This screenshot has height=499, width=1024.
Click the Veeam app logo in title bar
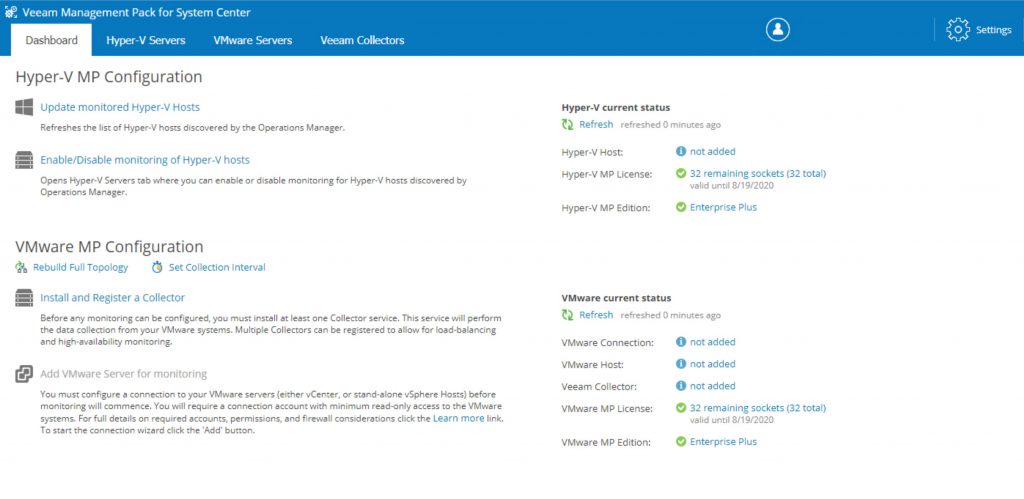(x=10, y=12)
